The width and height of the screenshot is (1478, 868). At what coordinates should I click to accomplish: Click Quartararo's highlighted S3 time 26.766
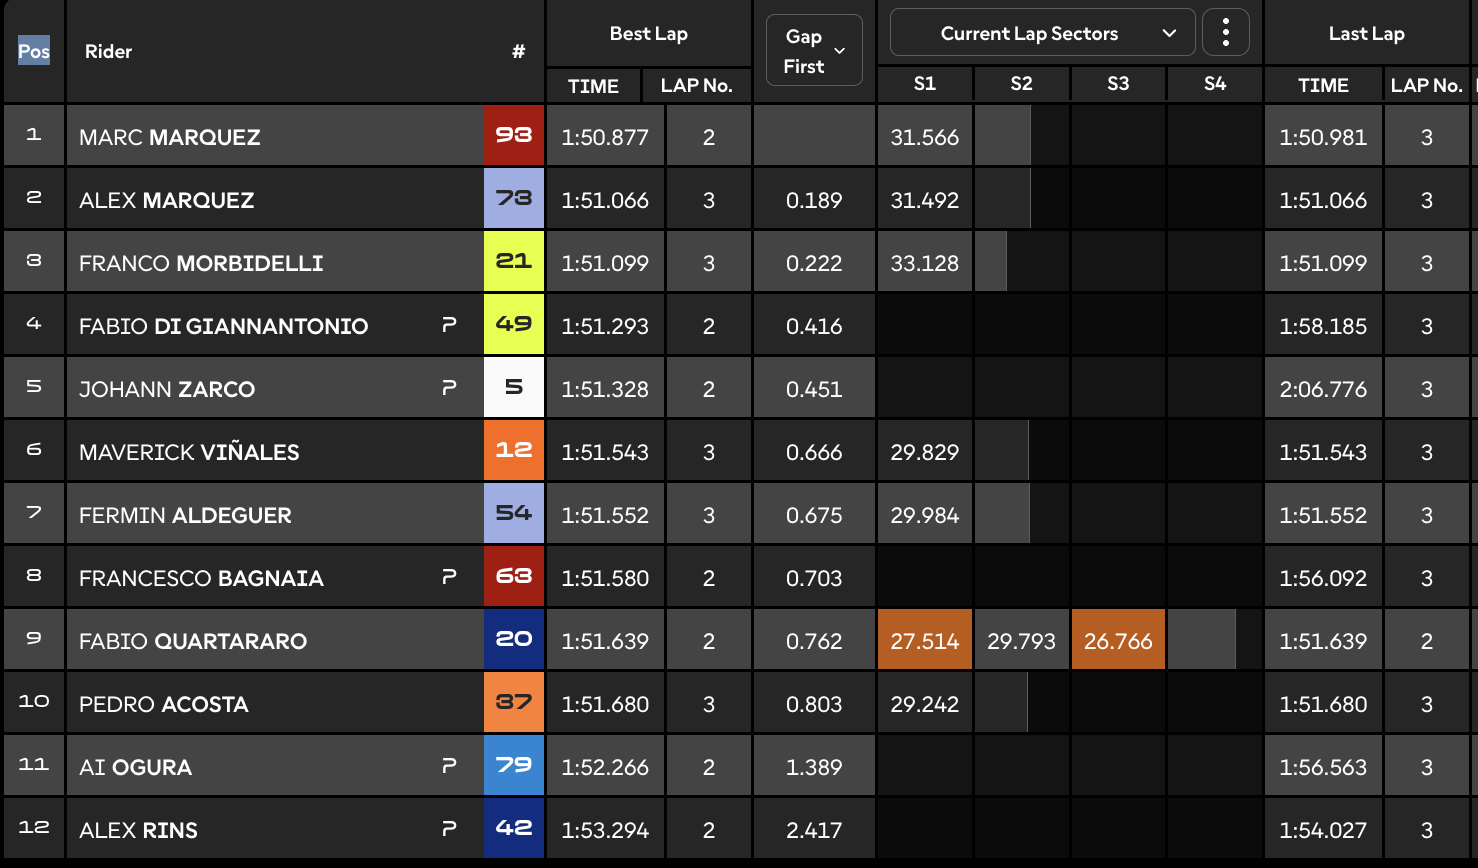[1118, 640]
